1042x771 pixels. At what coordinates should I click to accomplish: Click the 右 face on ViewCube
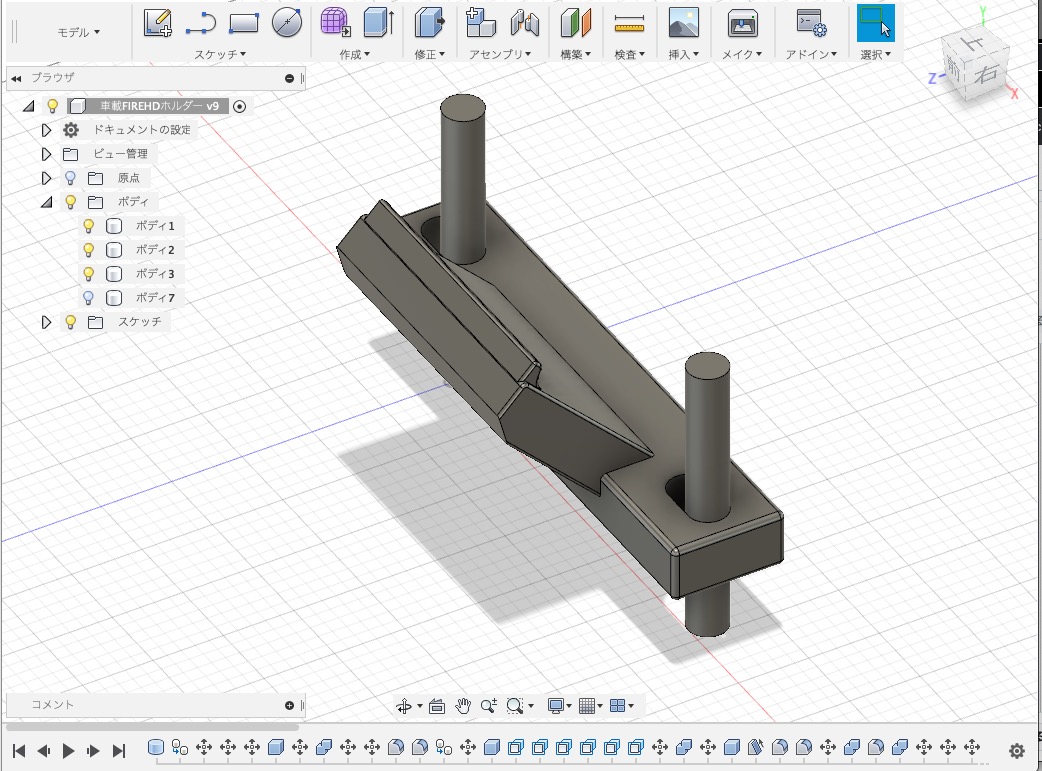coord(987,74)
